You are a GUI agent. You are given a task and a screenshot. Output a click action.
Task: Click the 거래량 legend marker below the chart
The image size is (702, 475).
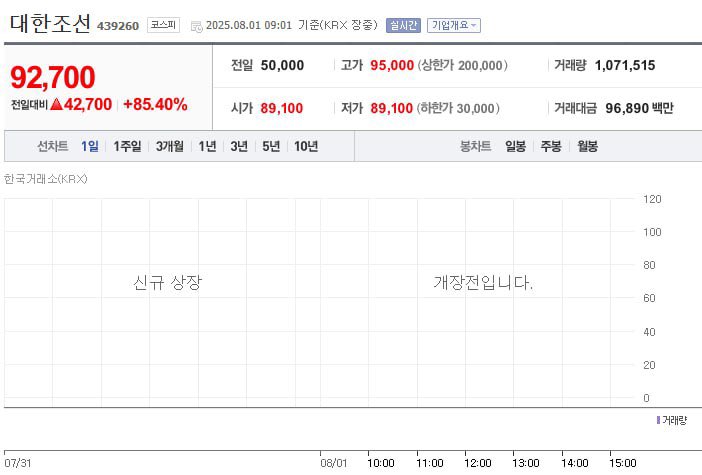click(x=659, y=420)
